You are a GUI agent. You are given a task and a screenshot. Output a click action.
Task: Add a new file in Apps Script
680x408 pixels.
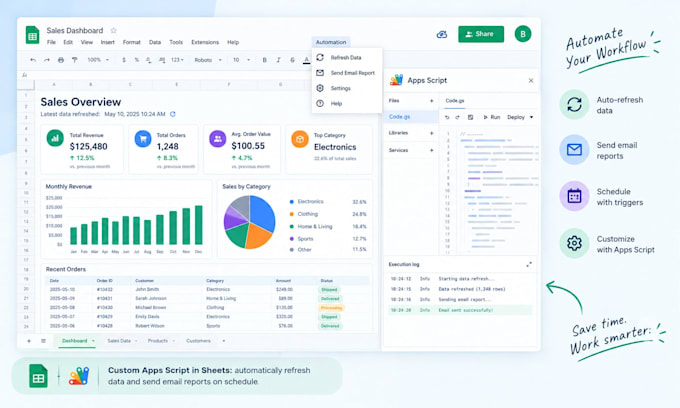432,101
